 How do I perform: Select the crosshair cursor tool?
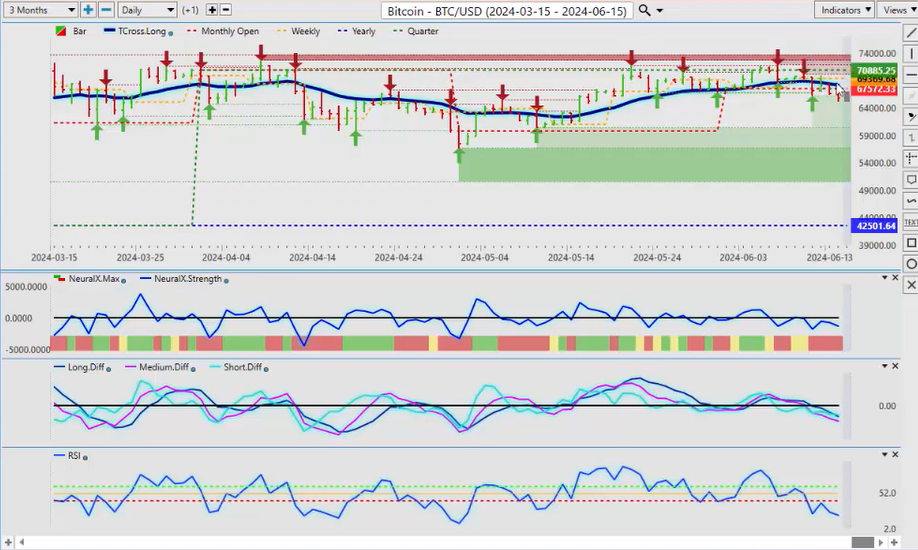910,158
